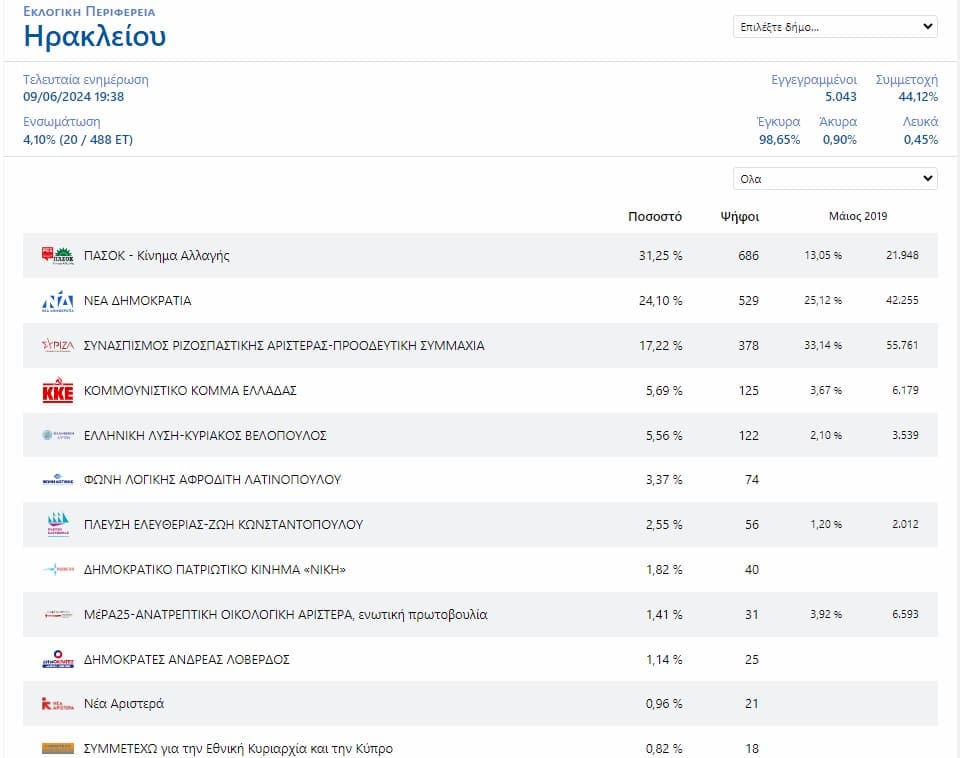Click the Ελληνική Λύση logo

click(x=58, y=435)
